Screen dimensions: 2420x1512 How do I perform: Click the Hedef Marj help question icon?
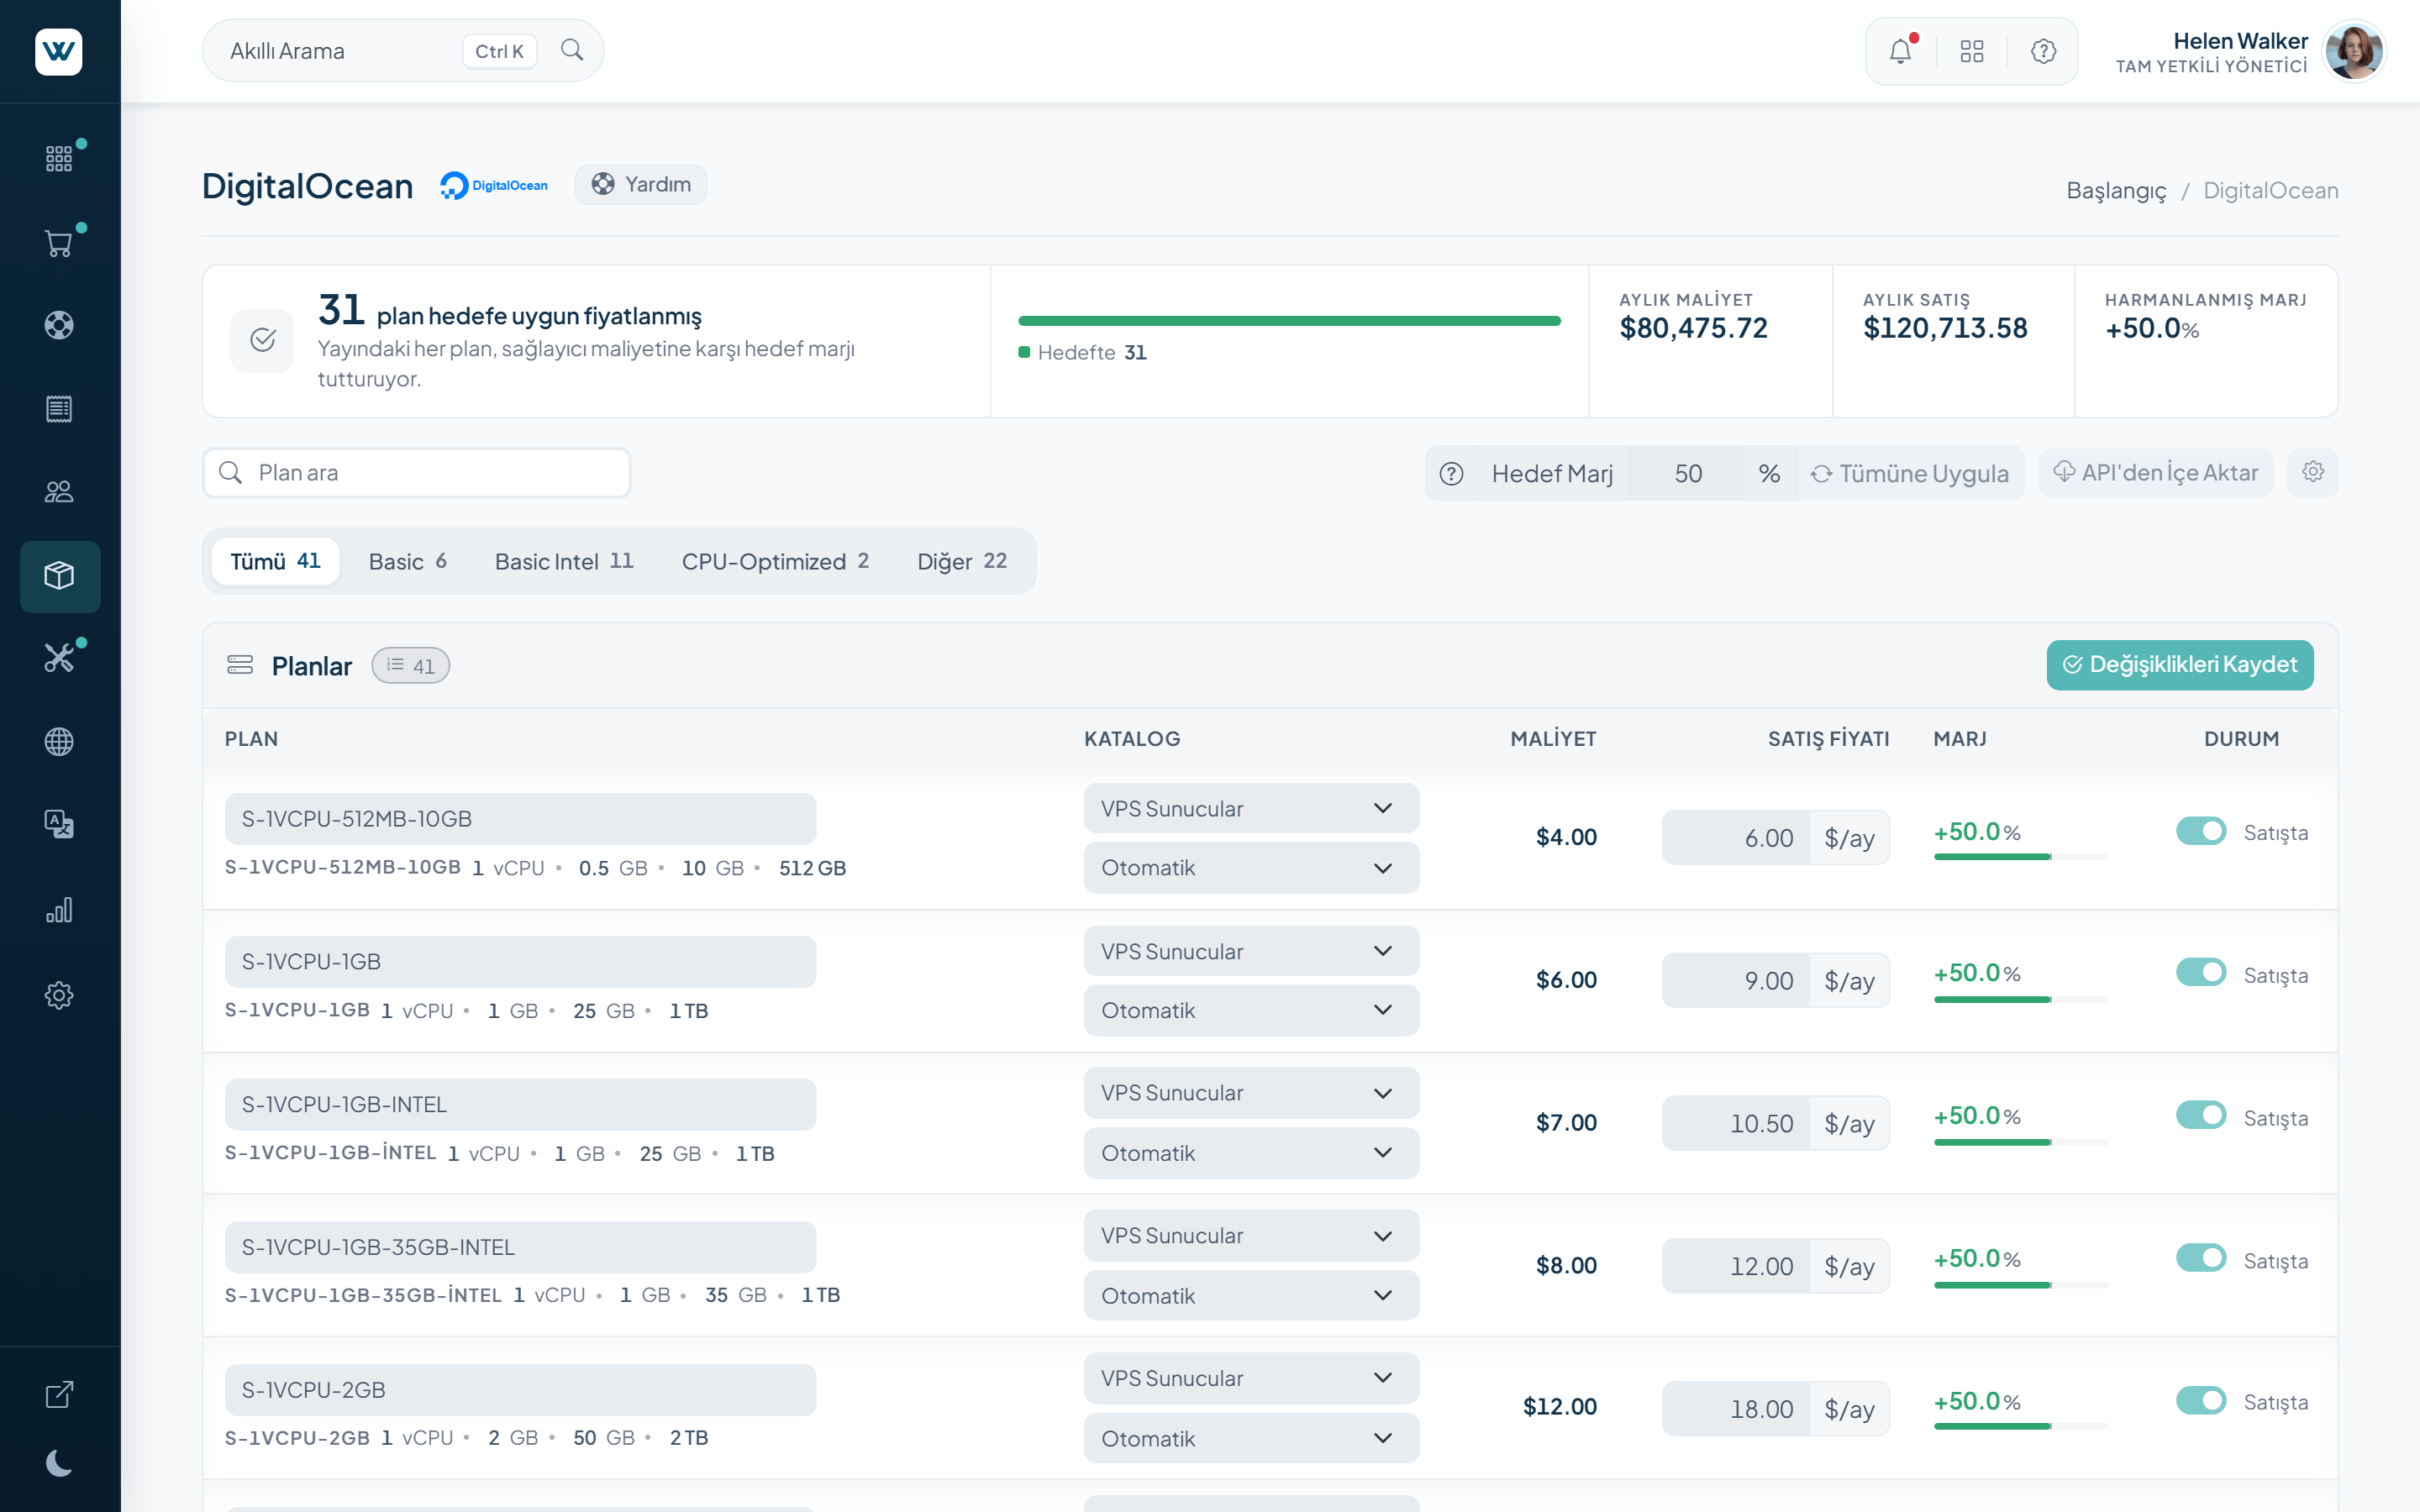tap(1451, 474)
